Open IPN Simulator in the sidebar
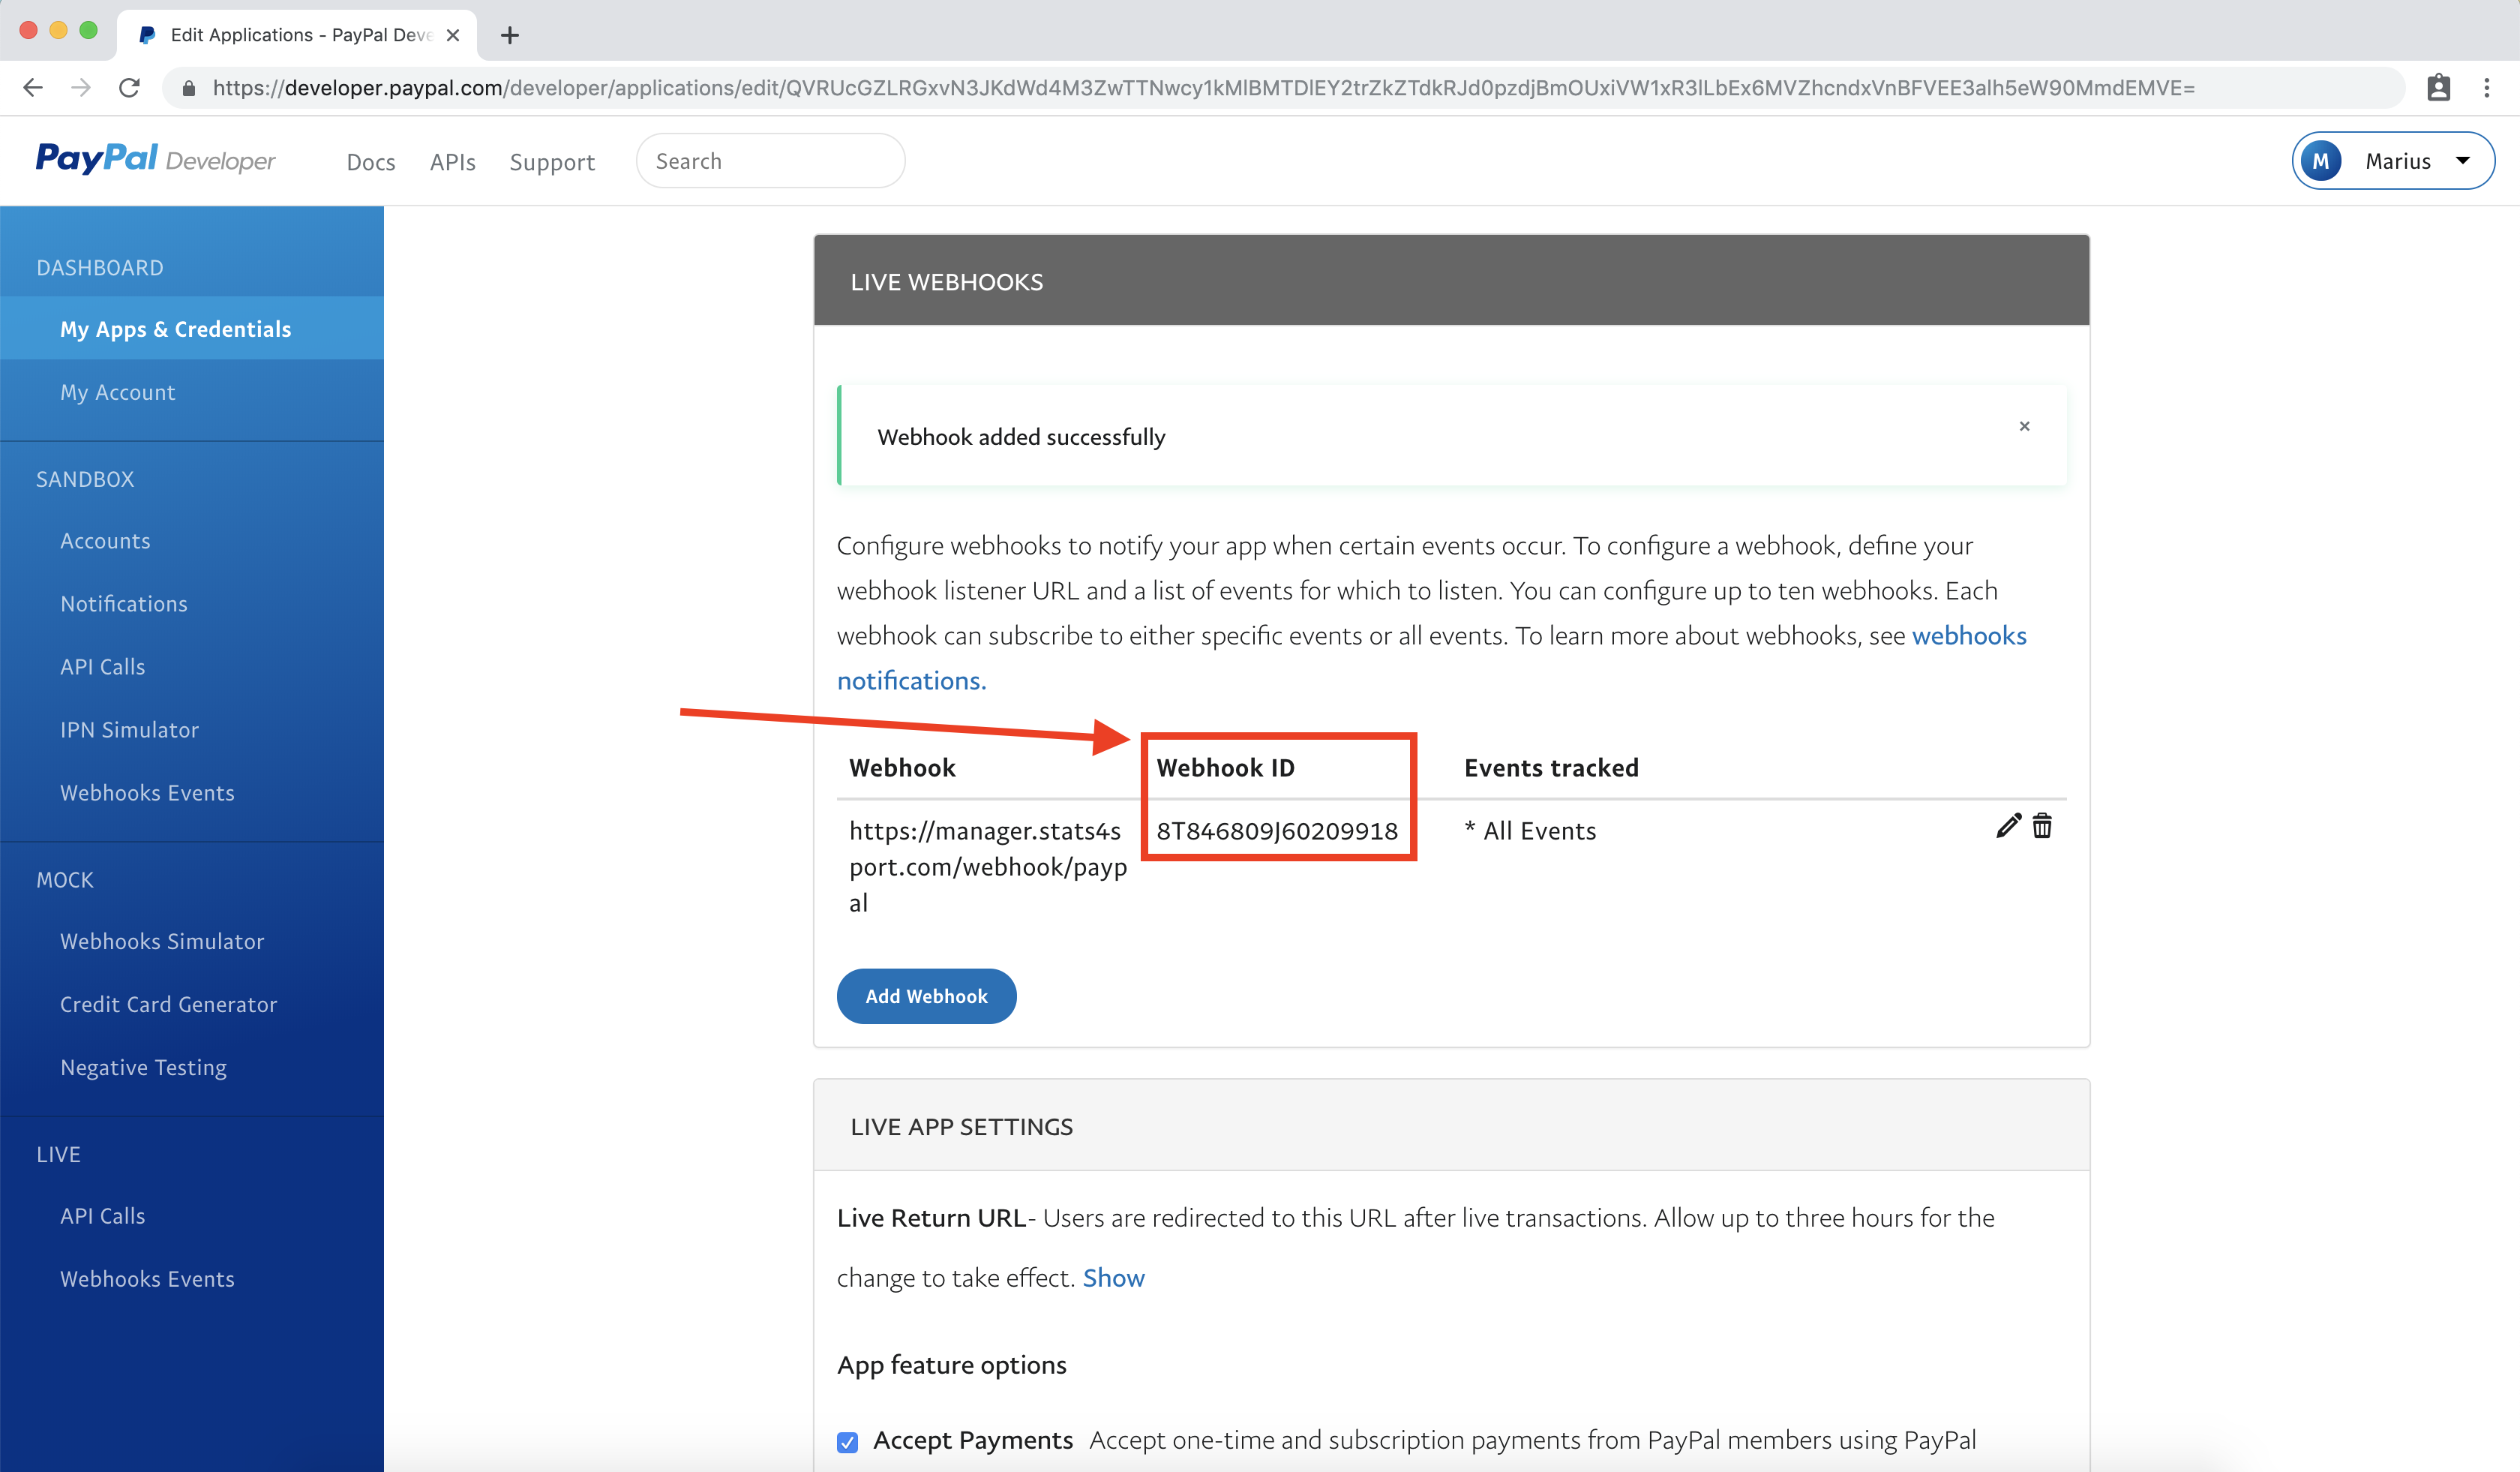The height and width of the screenshot is (1472, 2520). (129, 730)
